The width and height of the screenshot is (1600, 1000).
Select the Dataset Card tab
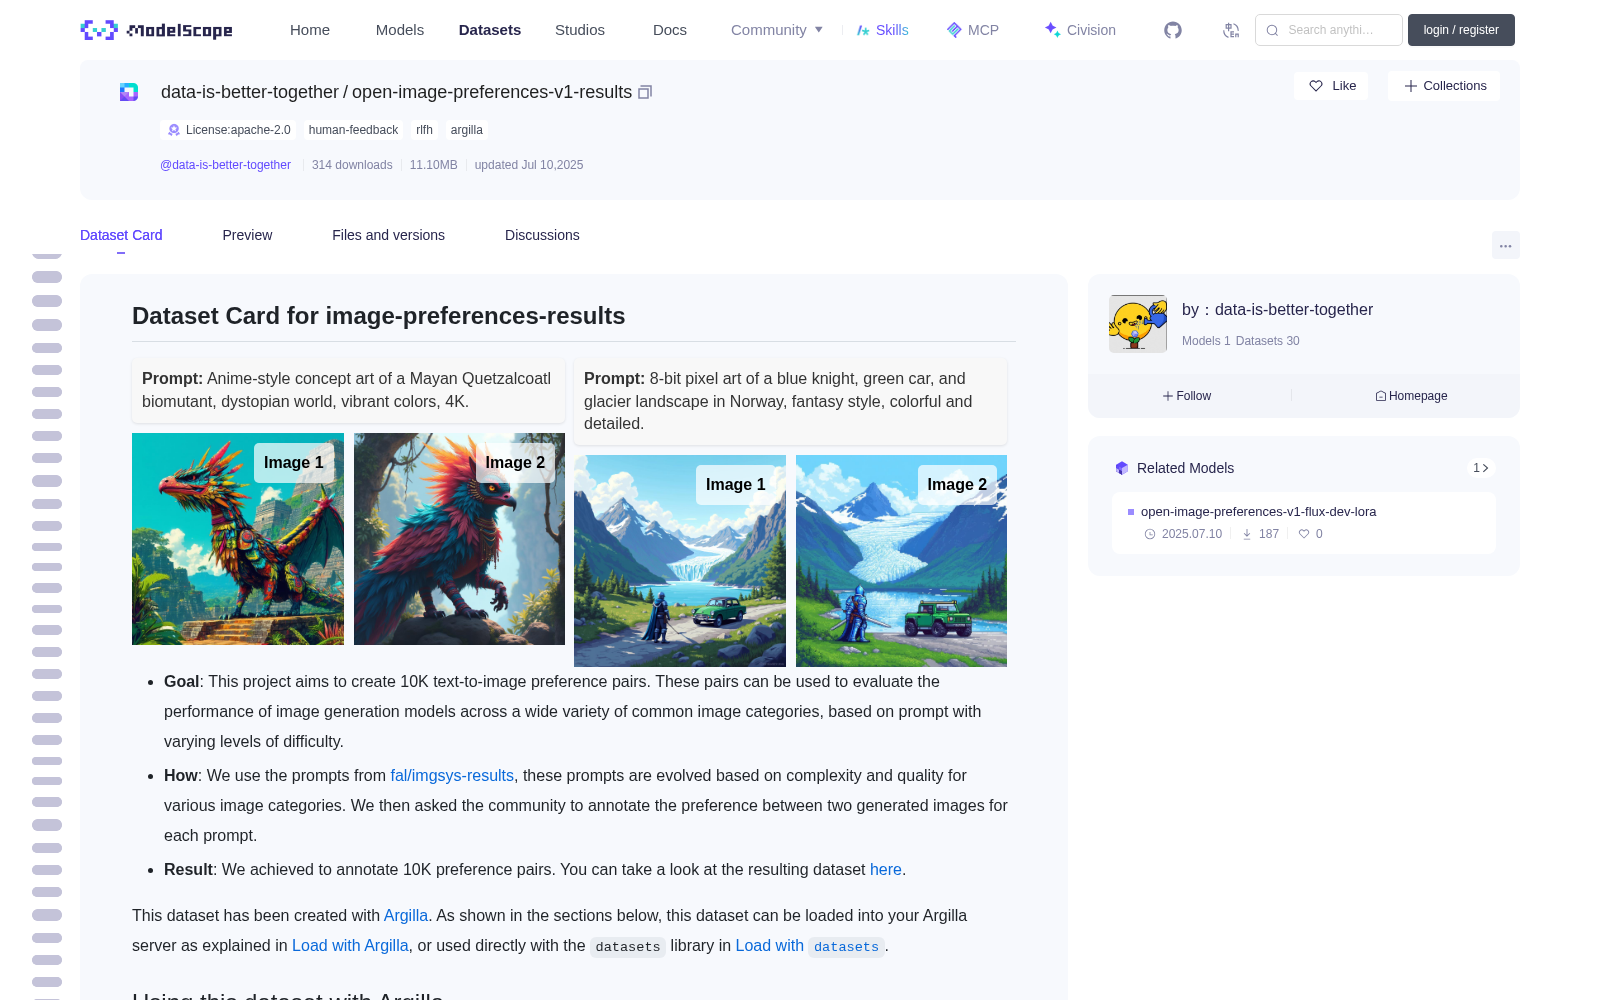(121, 235)
